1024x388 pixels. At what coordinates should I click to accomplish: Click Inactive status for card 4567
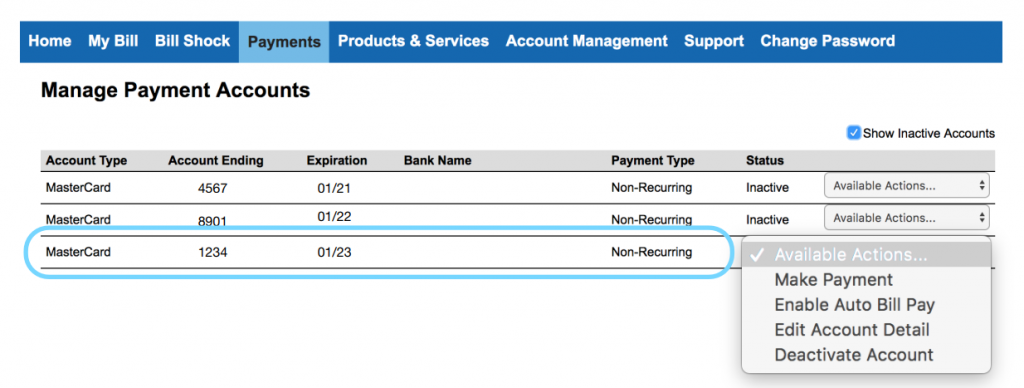[767, 187]
